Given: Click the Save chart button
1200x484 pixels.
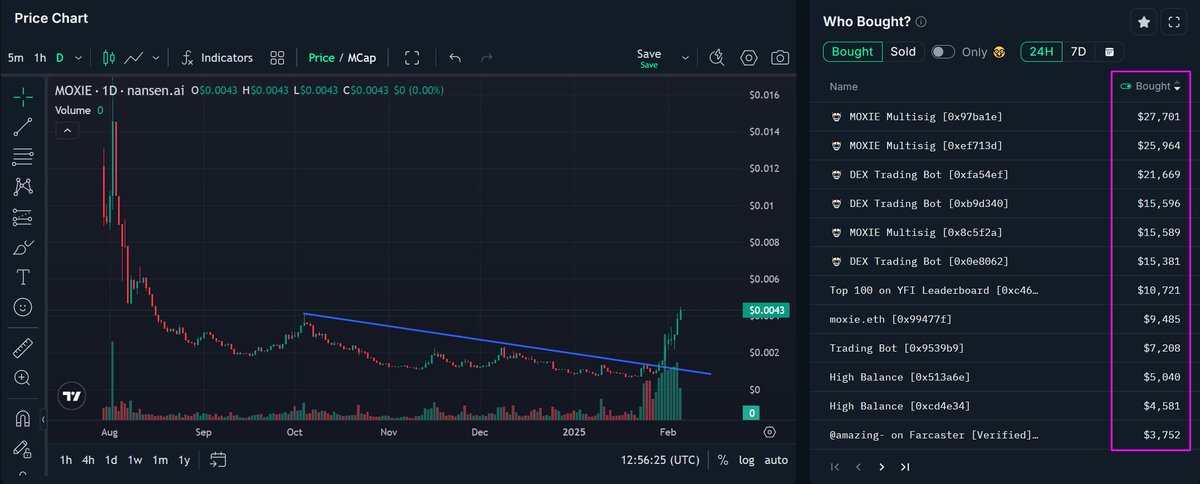Looking at the screenshot, I should point(649,57).
